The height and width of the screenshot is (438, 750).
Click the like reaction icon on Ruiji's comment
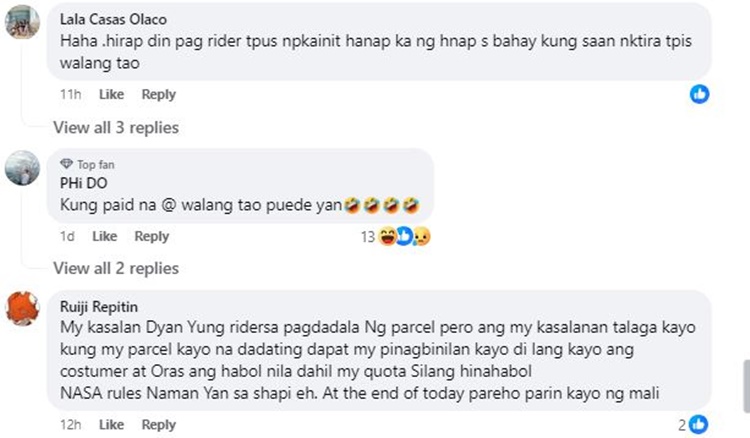coord(699,425)
